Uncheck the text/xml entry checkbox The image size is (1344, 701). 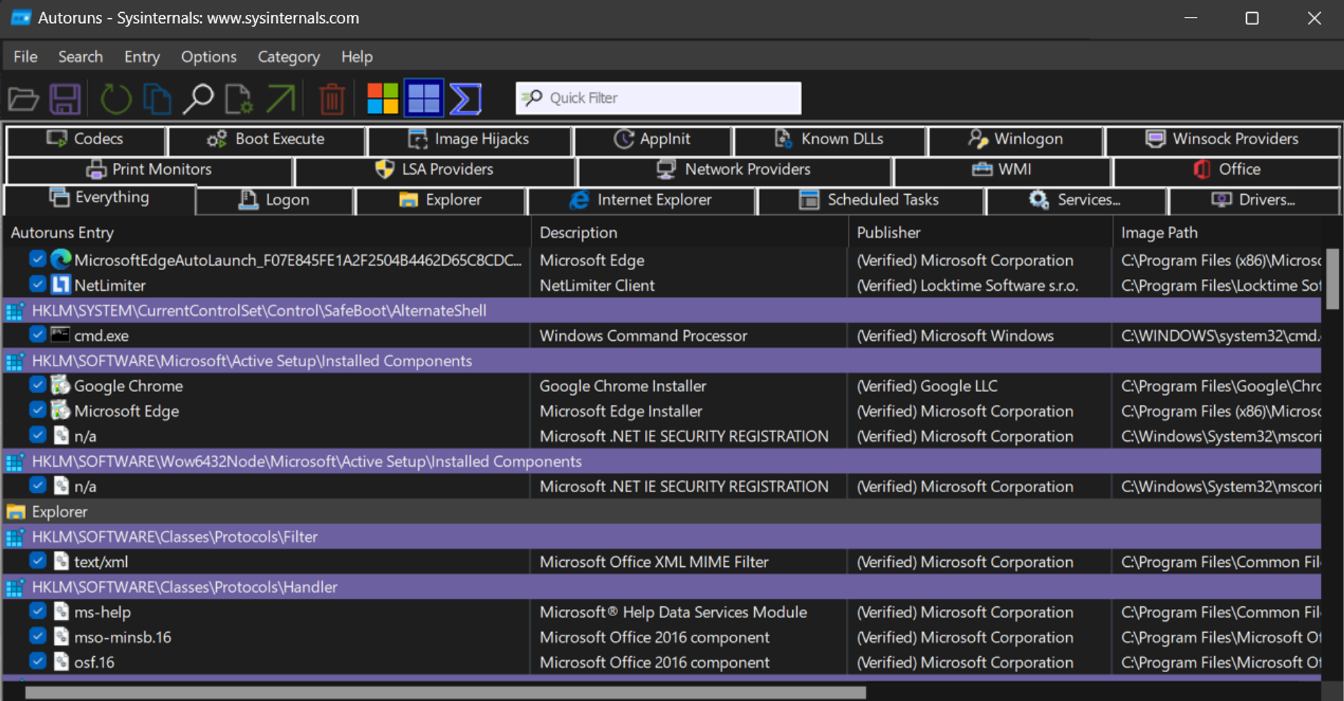click(x=38, y=561)
